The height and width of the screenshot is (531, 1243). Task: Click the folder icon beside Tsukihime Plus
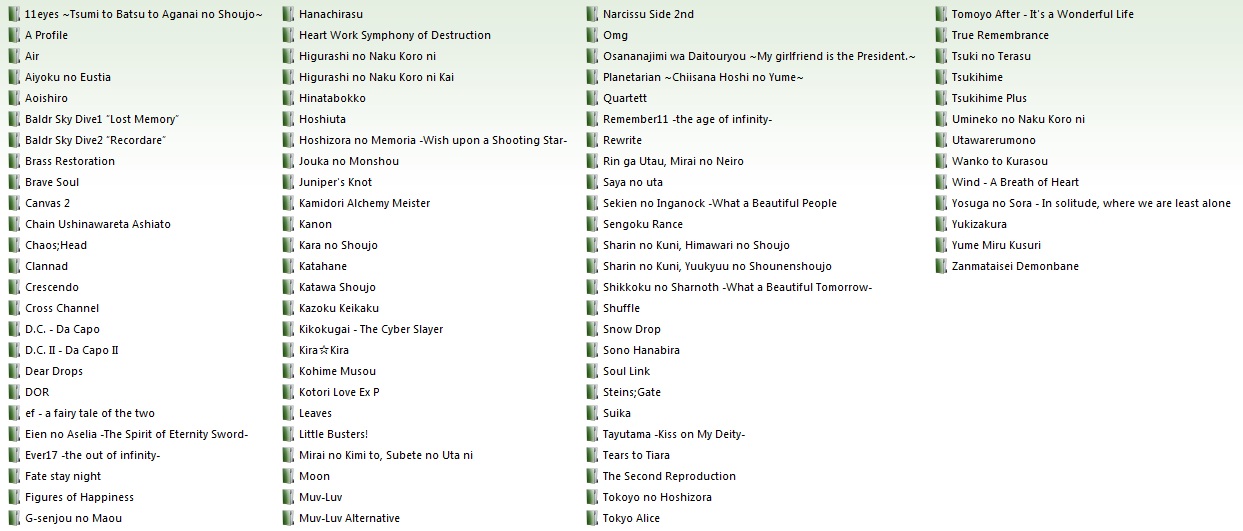[941, 98]
